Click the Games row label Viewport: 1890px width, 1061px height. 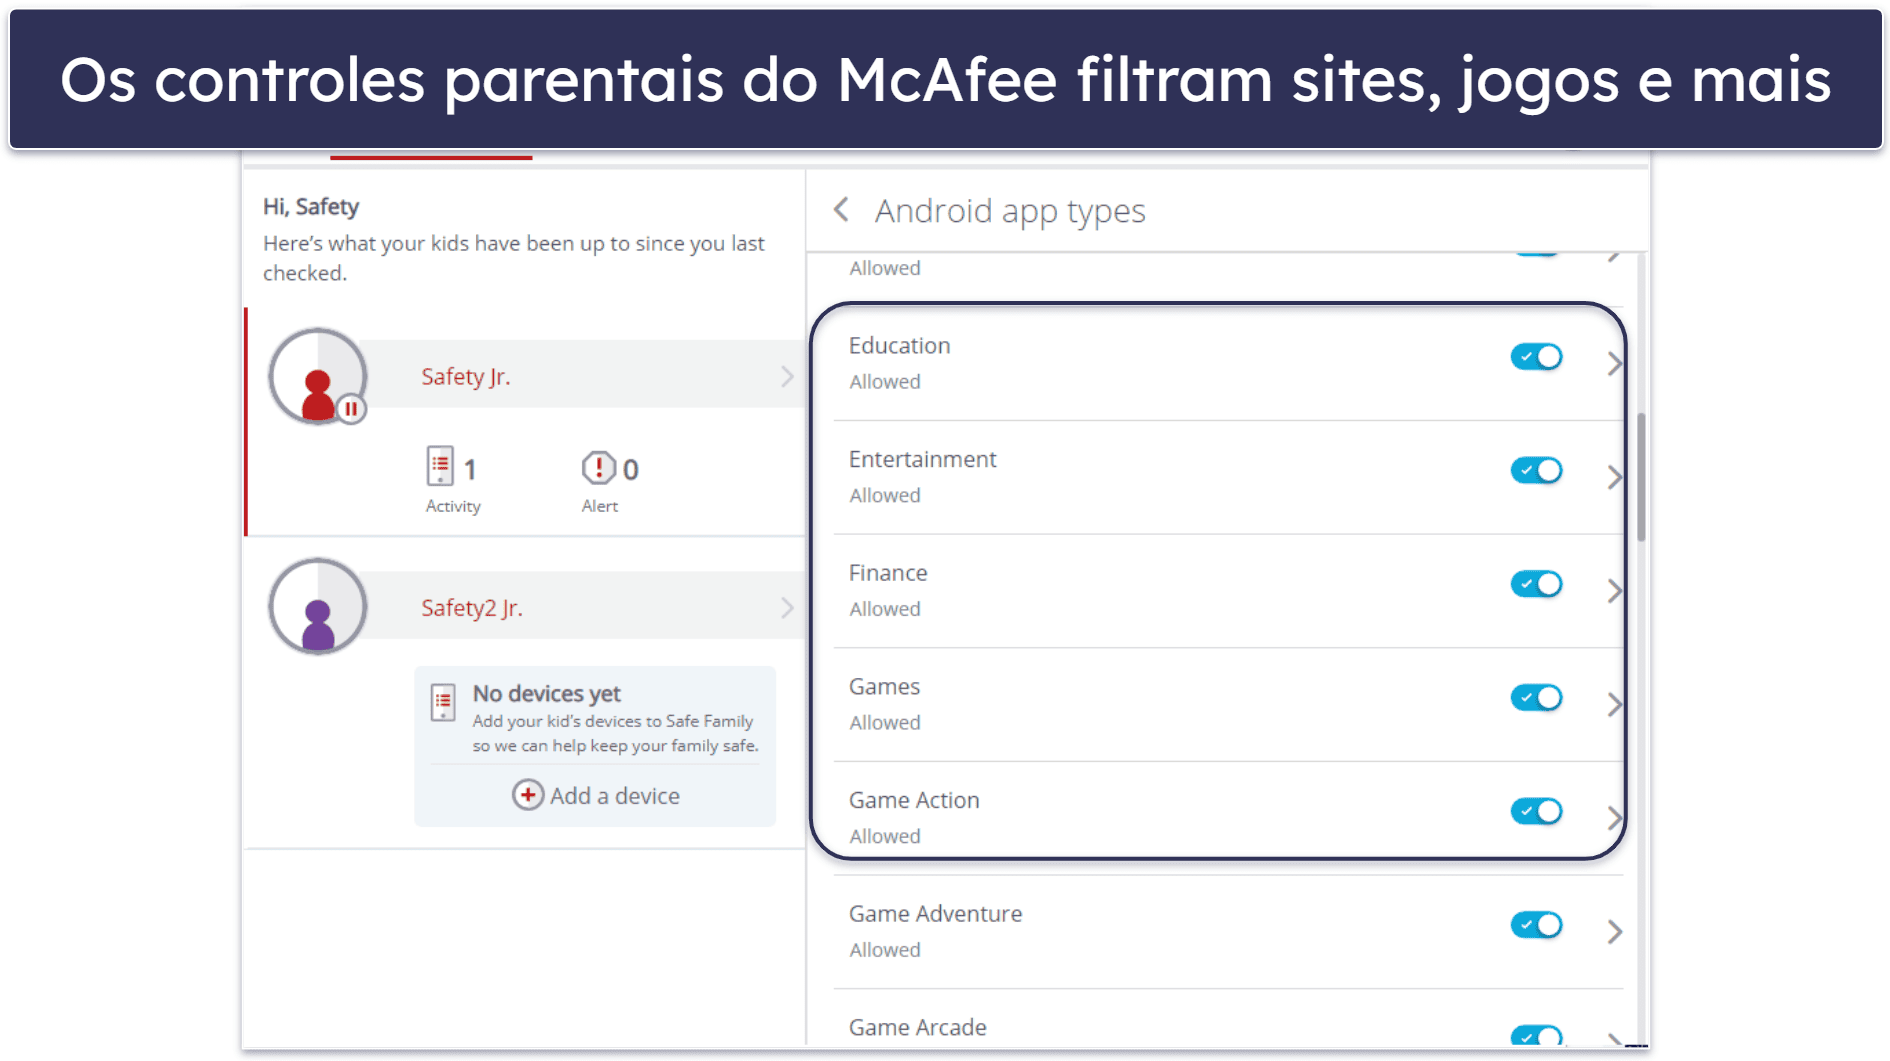click(x=884, y=686)
